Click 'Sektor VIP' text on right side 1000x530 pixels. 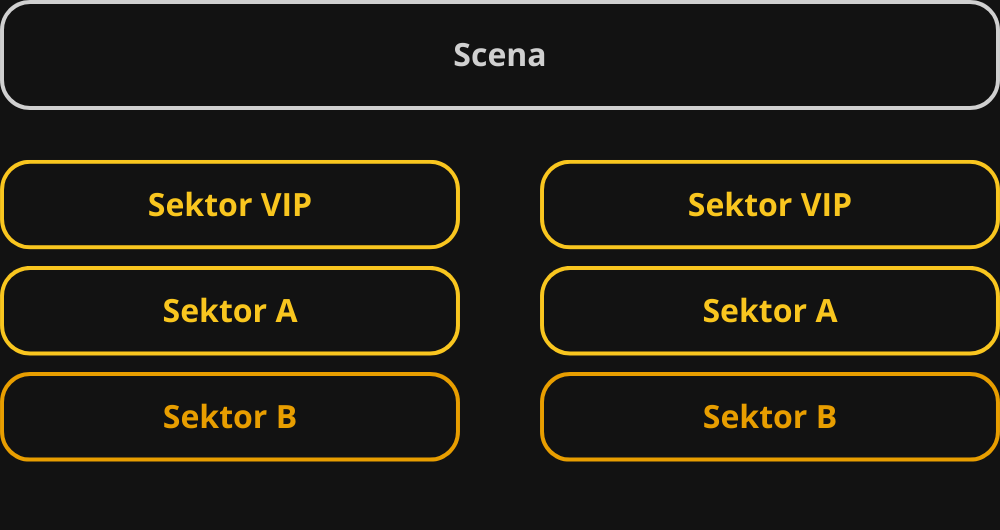pos(770,205)
